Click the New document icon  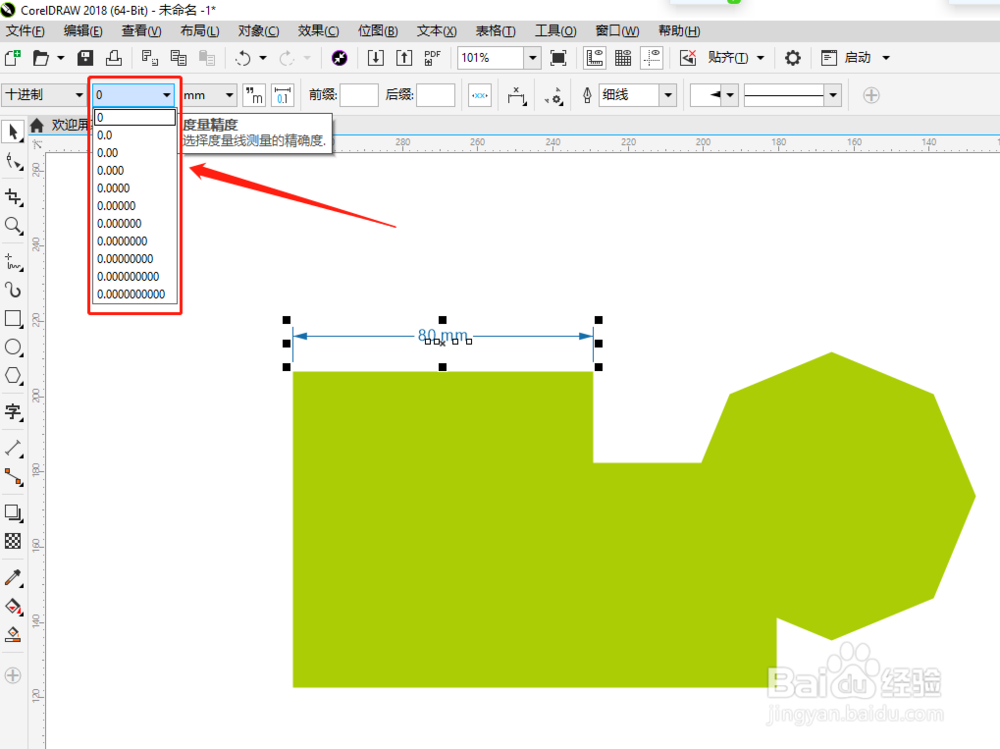point(13,58)
